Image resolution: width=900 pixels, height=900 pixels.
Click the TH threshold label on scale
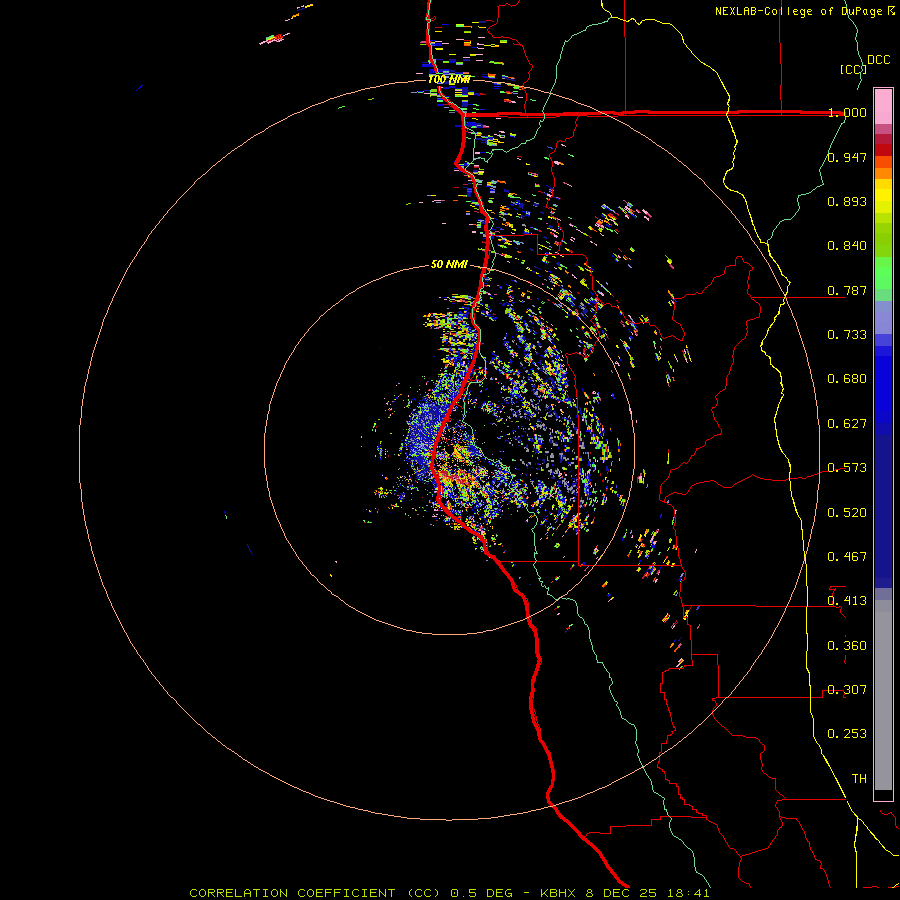(859, 779)
